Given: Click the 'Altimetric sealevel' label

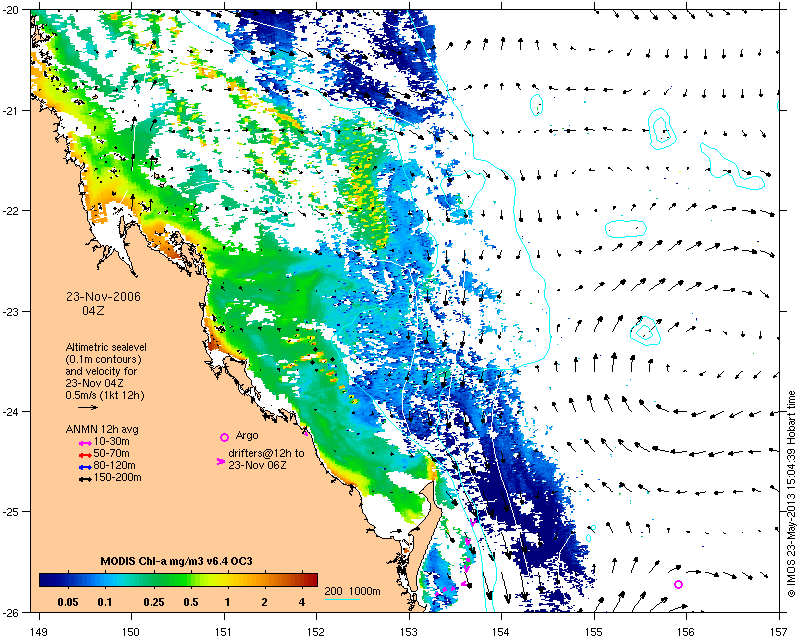Looking at the screenshot, I should [106, 347].
